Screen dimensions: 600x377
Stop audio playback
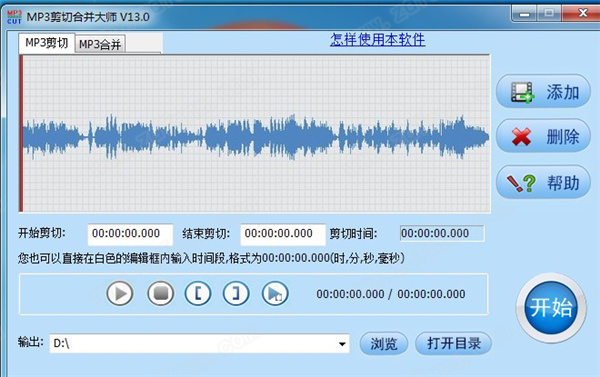161,294
